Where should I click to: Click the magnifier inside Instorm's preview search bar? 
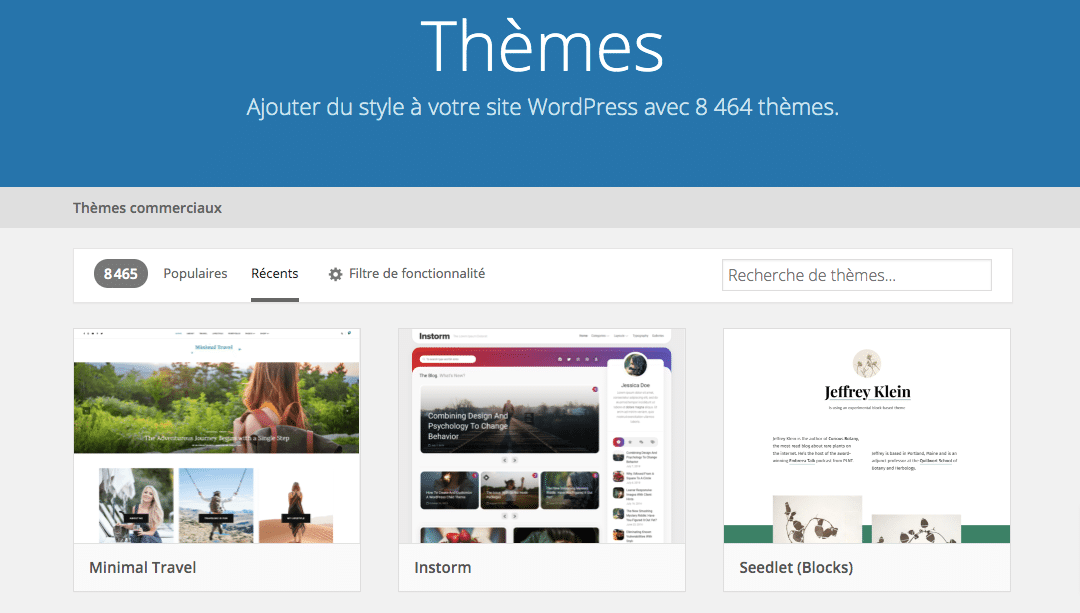click(424, 359)
